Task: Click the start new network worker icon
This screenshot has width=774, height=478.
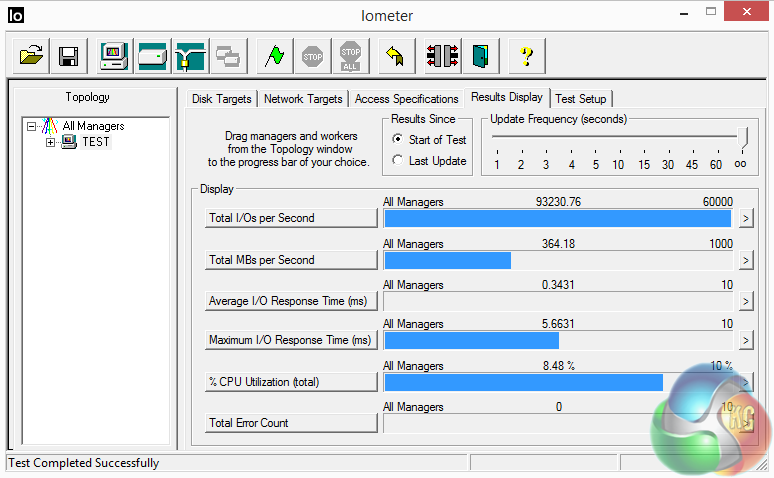Action: (191, 56)
